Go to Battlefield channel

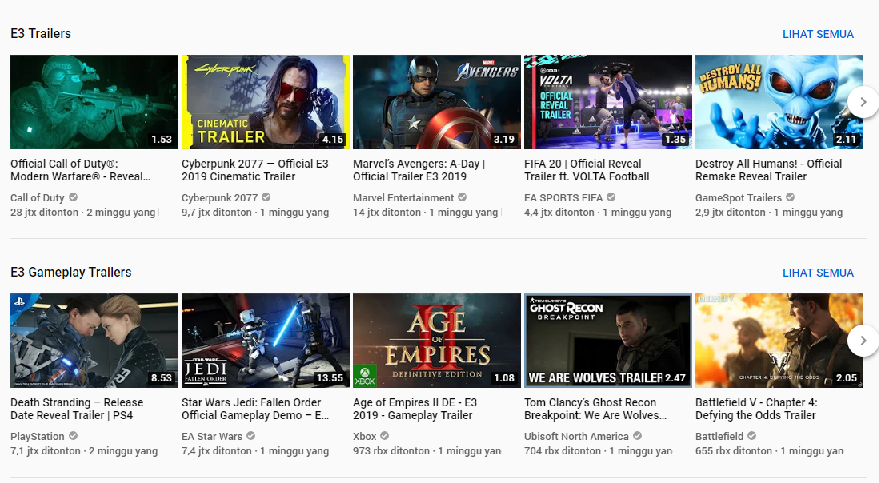(x=719, y=436)
